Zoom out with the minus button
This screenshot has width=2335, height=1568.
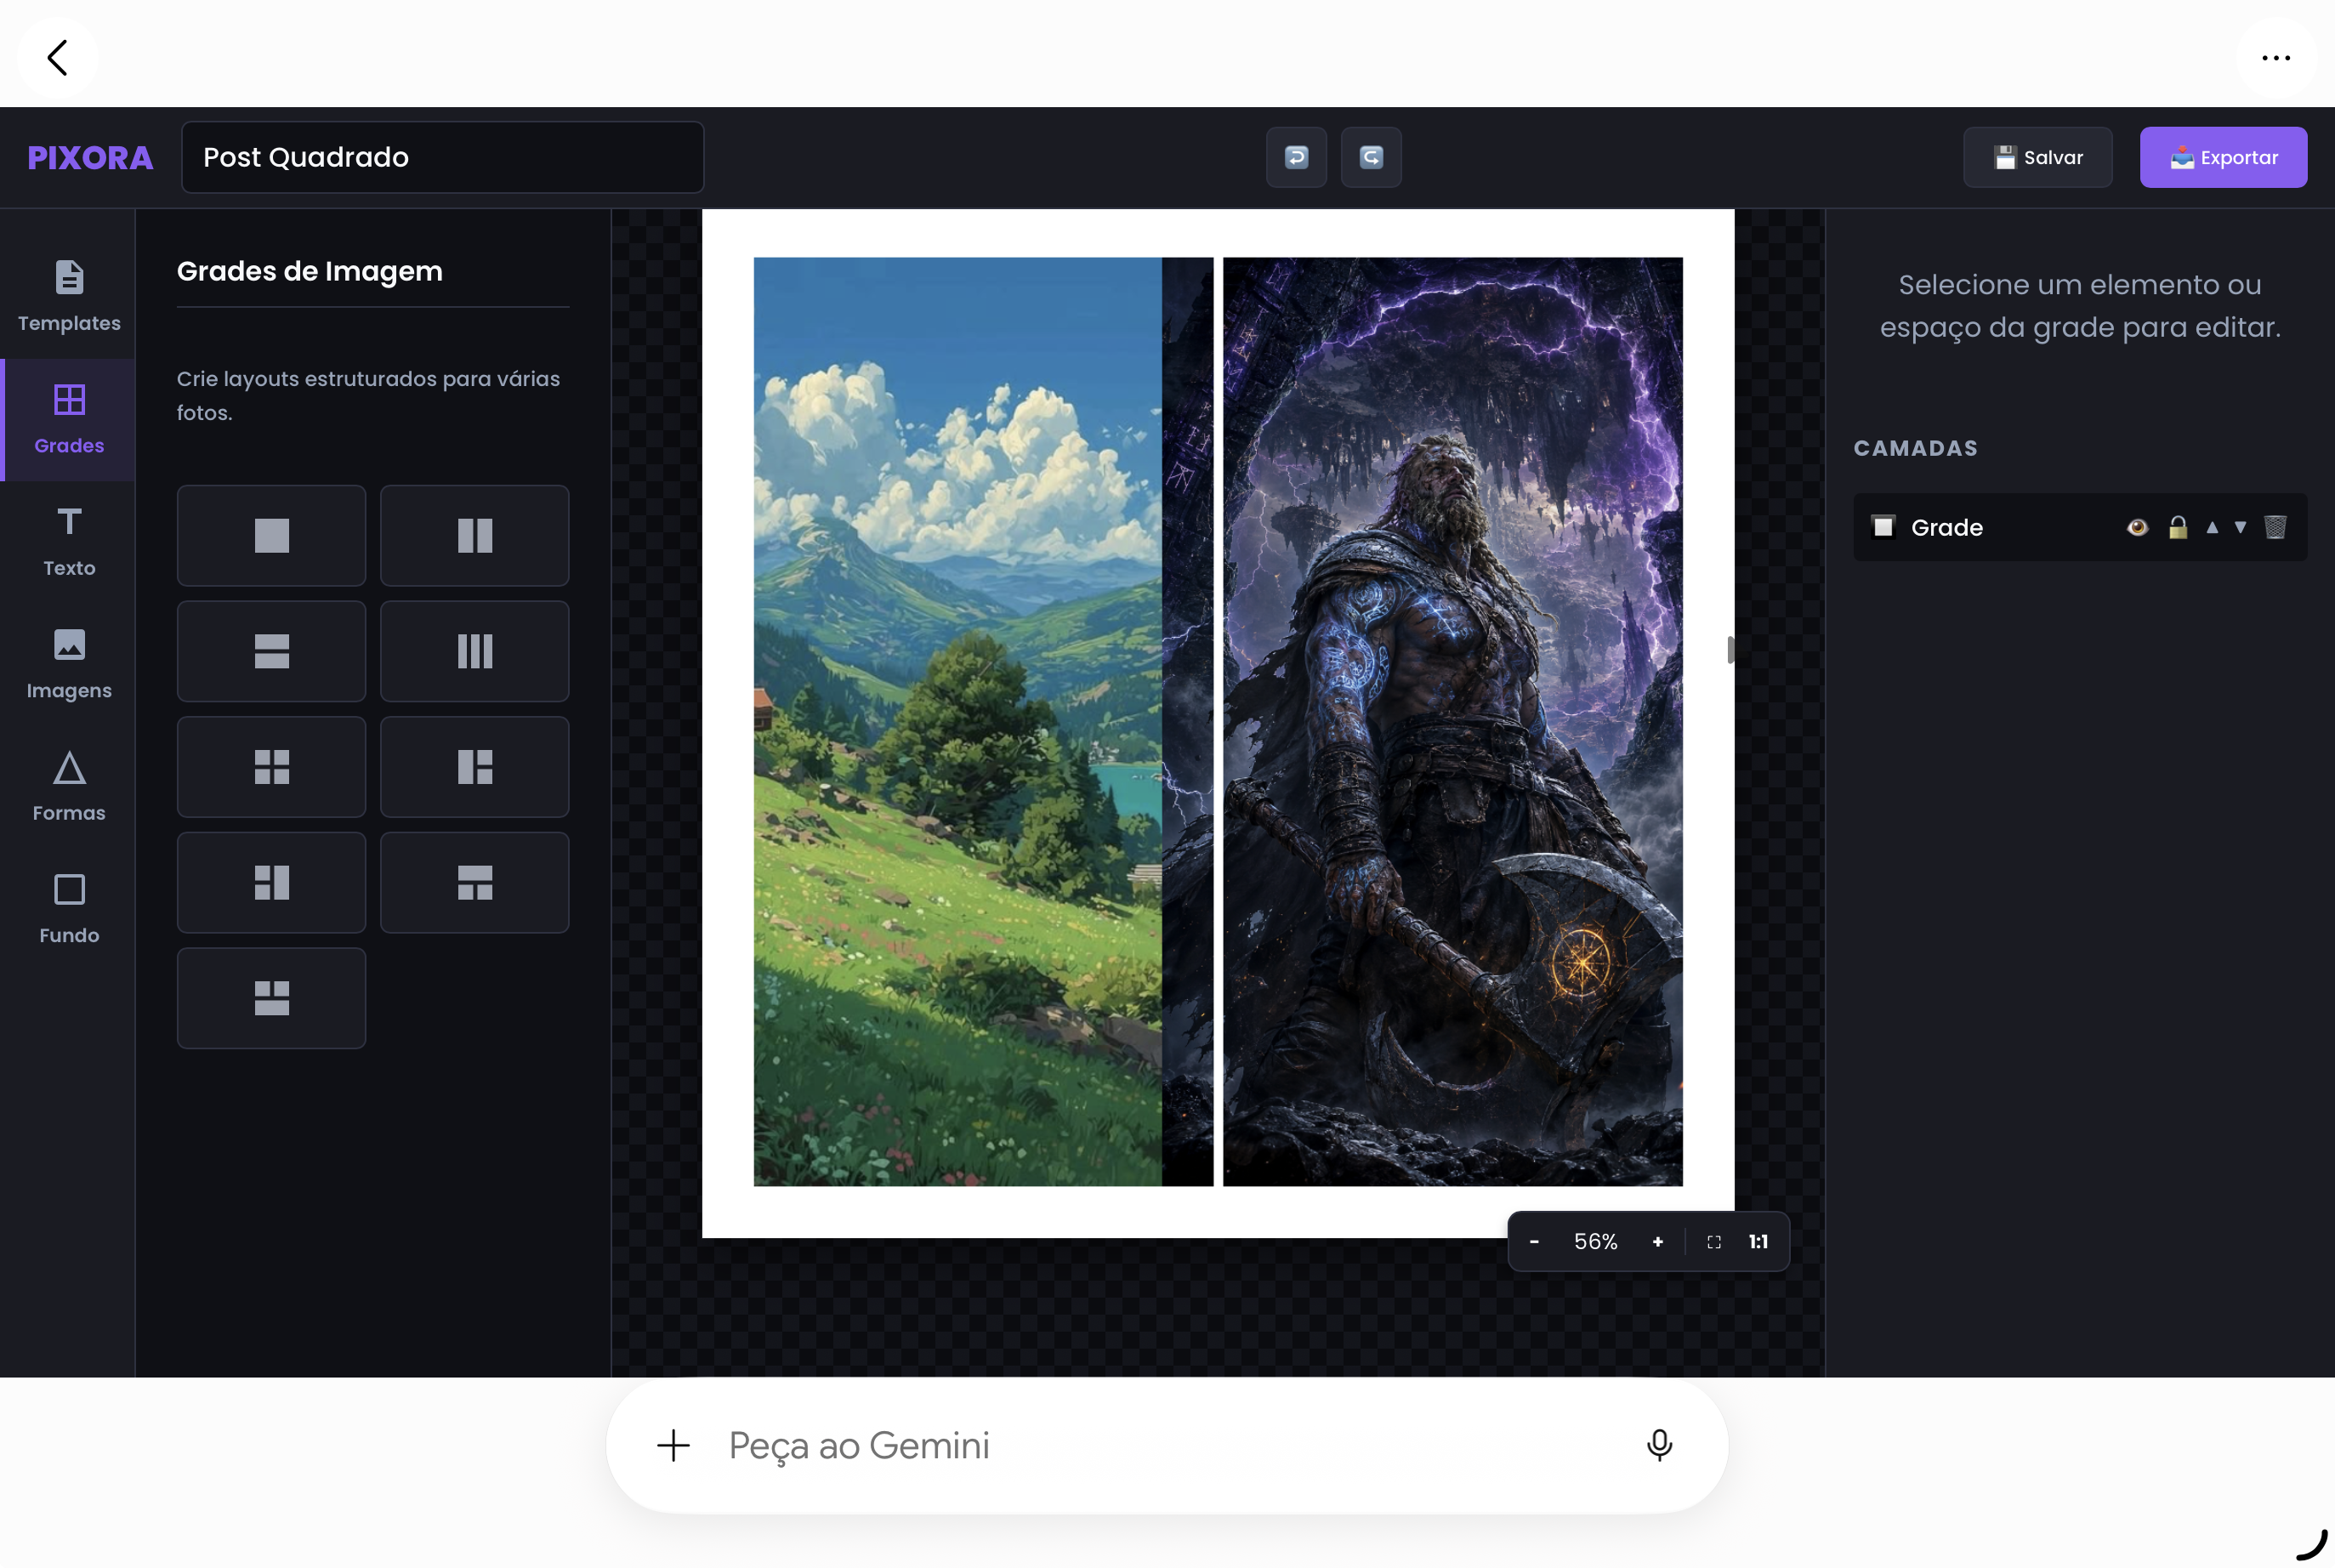(x=1534, y=1241)
